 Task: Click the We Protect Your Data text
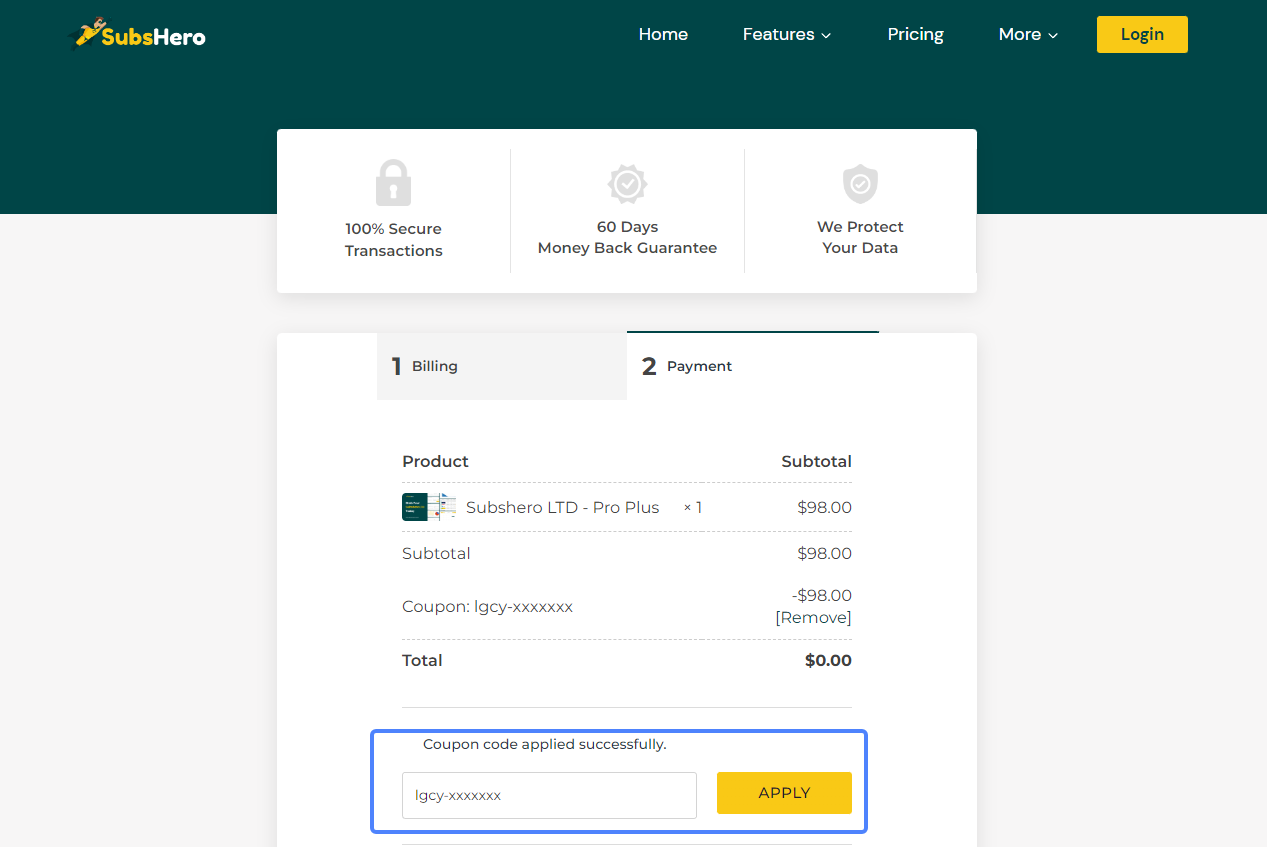click(x=860, y=237)
